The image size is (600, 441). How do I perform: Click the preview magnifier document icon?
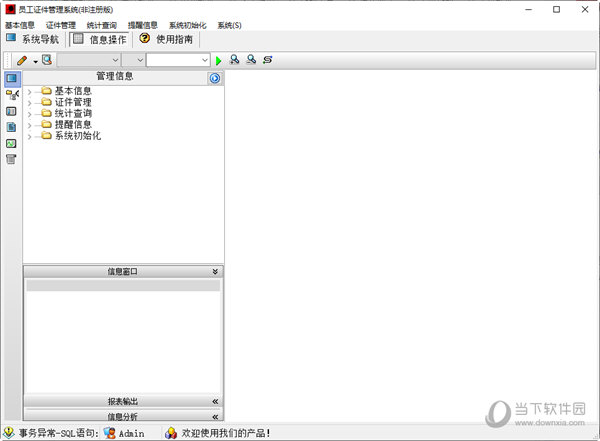point(47,60)
